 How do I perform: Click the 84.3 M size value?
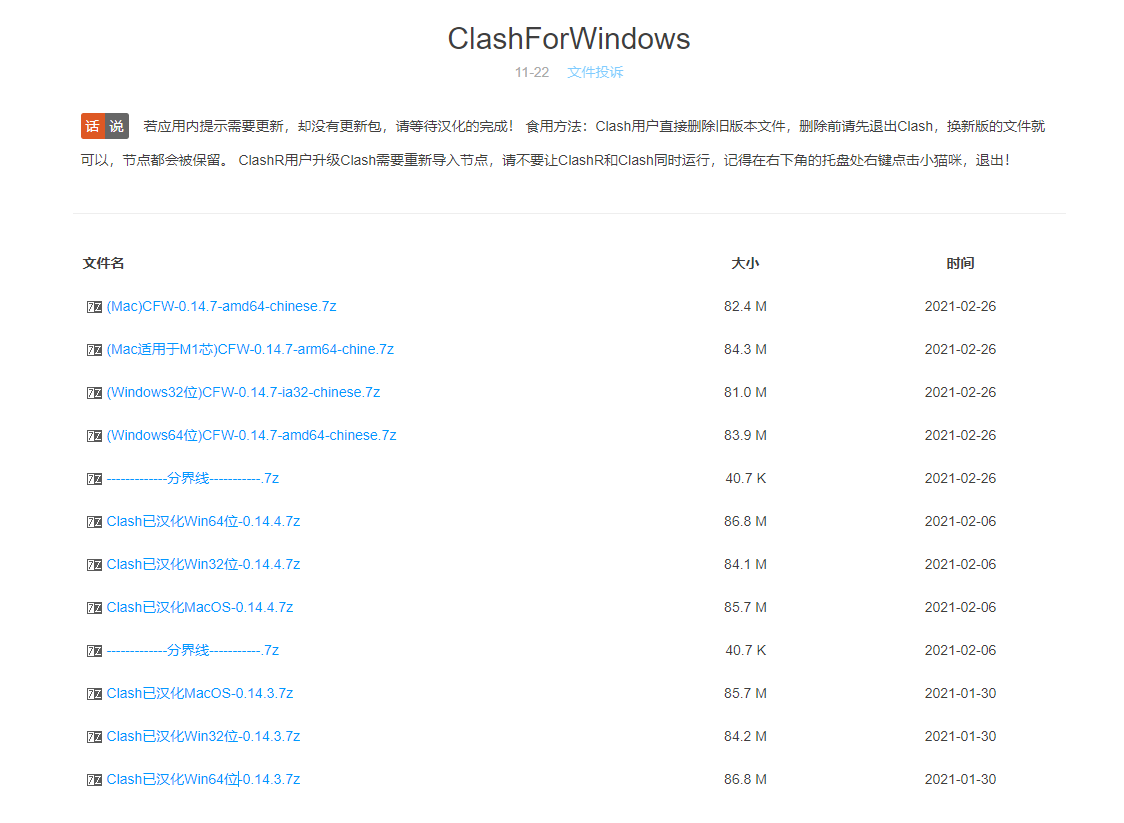point(746,349)
